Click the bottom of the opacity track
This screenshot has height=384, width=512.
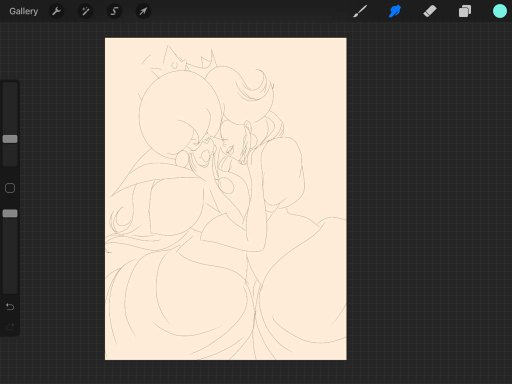coord(10,289)
